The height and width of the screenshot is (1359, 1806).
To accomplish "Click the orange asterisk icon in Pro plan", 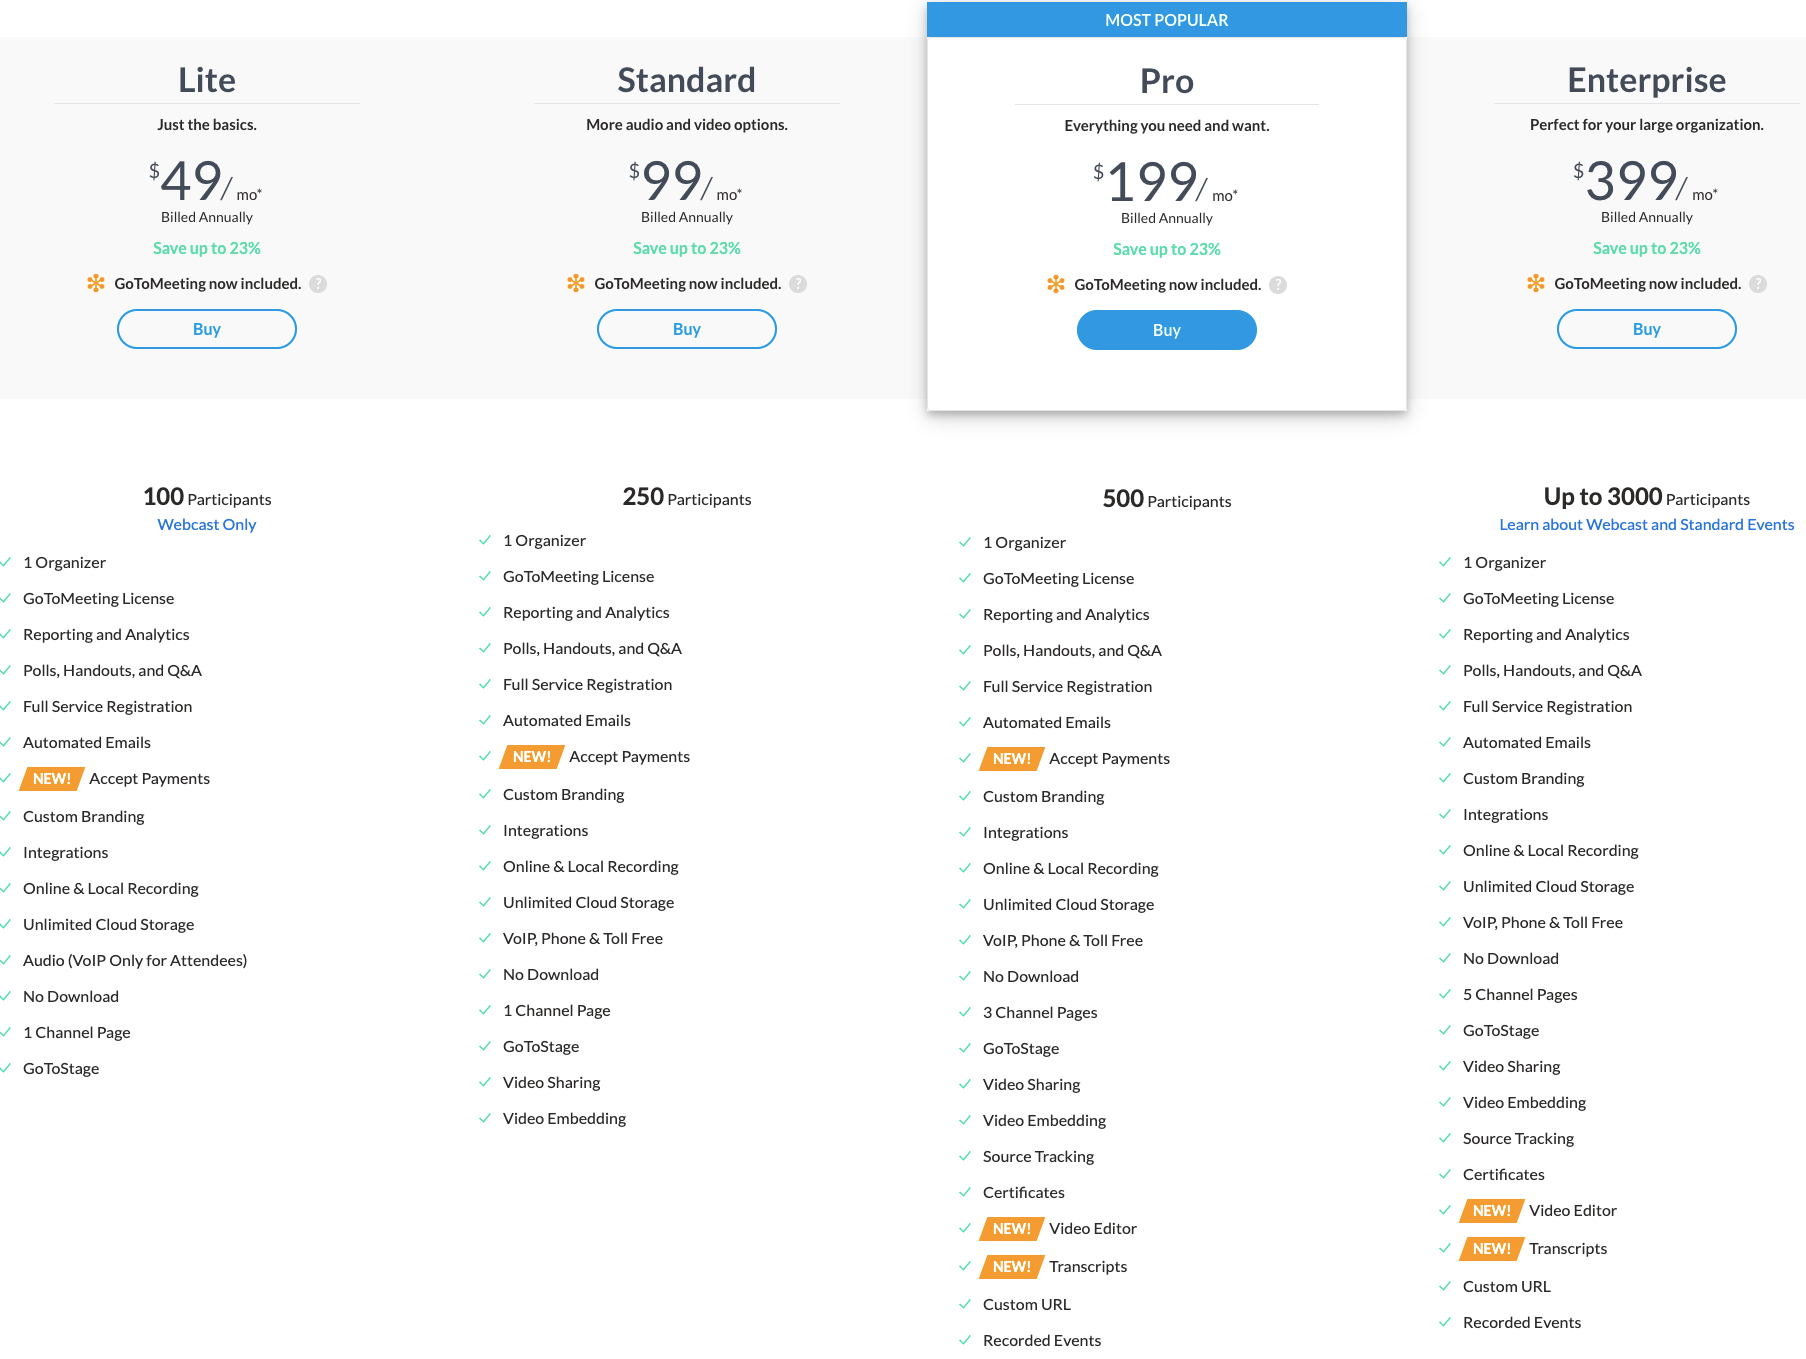I will [1056, 285].
